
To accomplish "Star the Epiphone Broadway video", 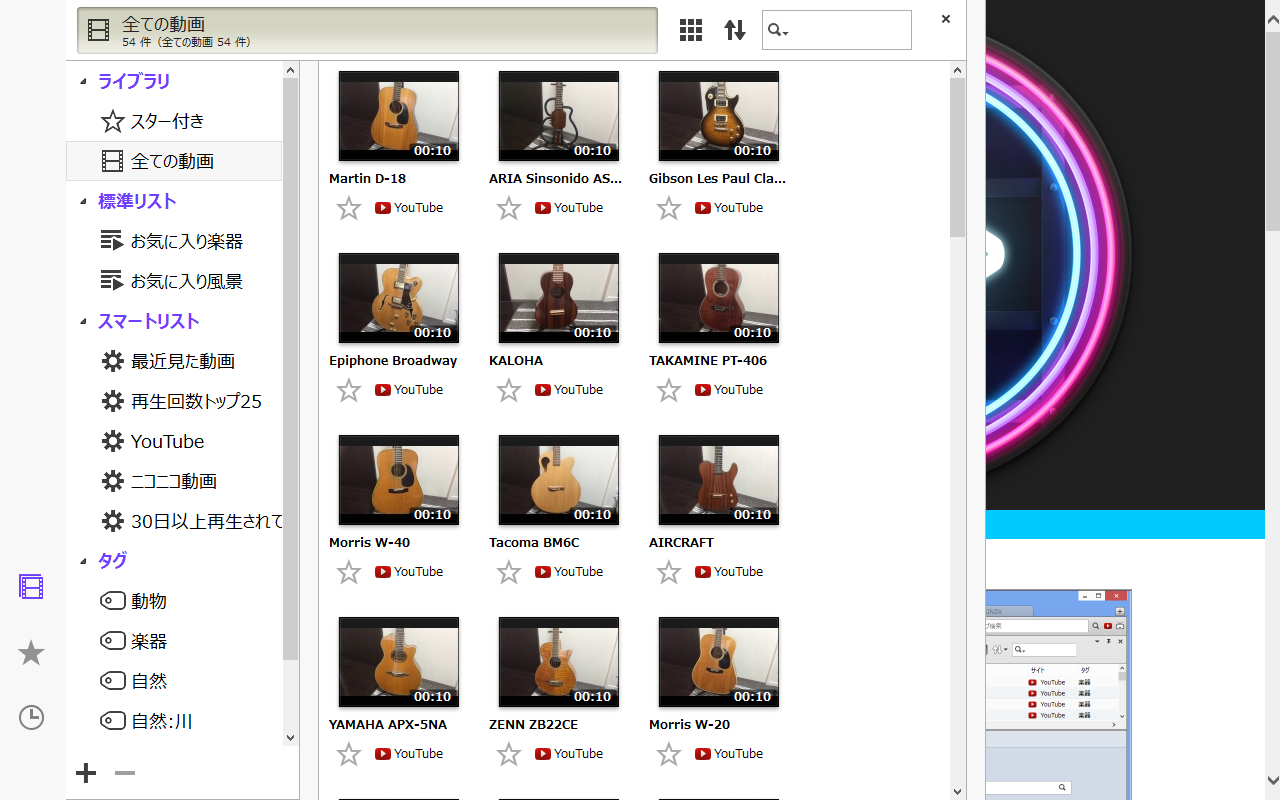I will [349, 390].
